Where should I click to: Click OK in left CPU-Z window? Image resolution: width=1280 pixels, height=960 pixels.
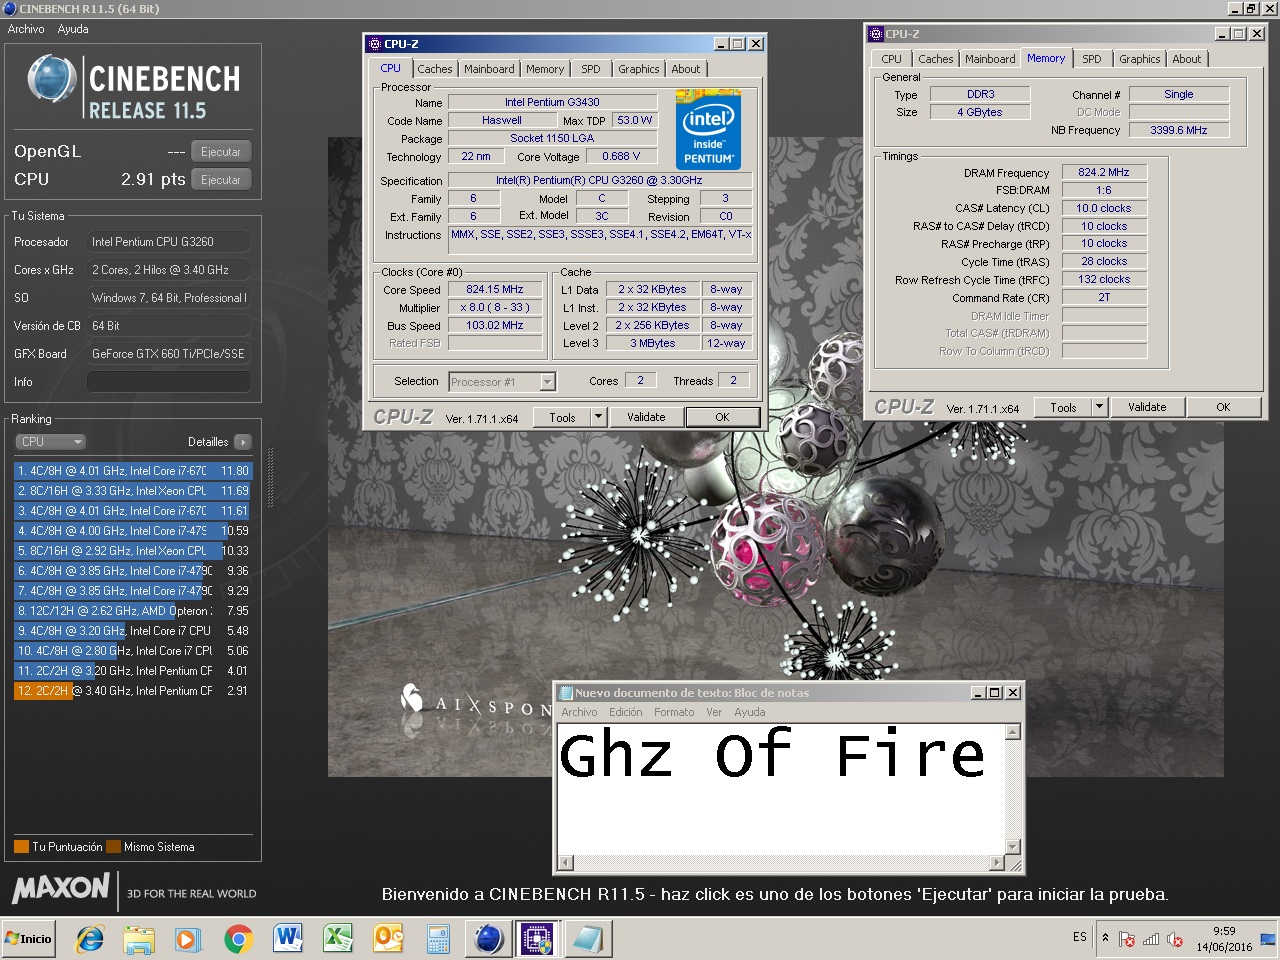[x=722, y=418]
